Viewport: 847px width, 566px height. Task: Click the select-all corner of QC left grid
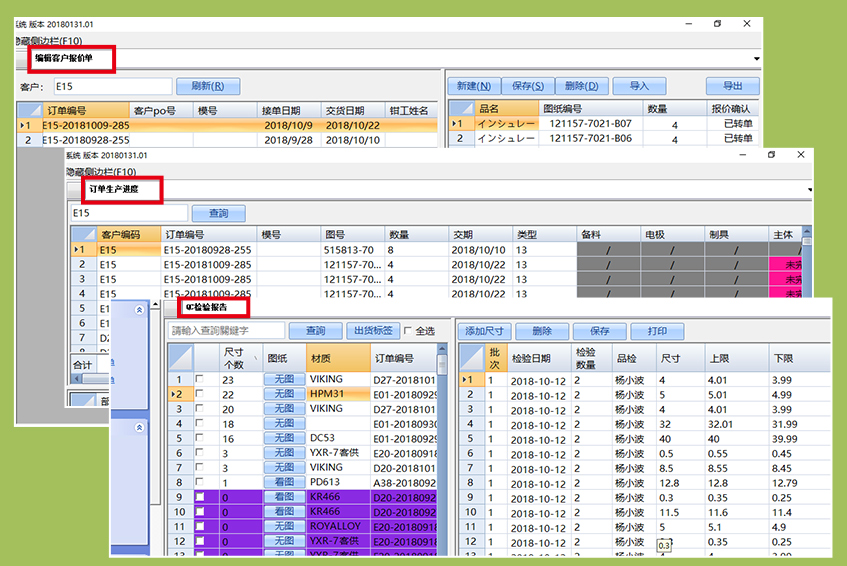coord(179,357)
